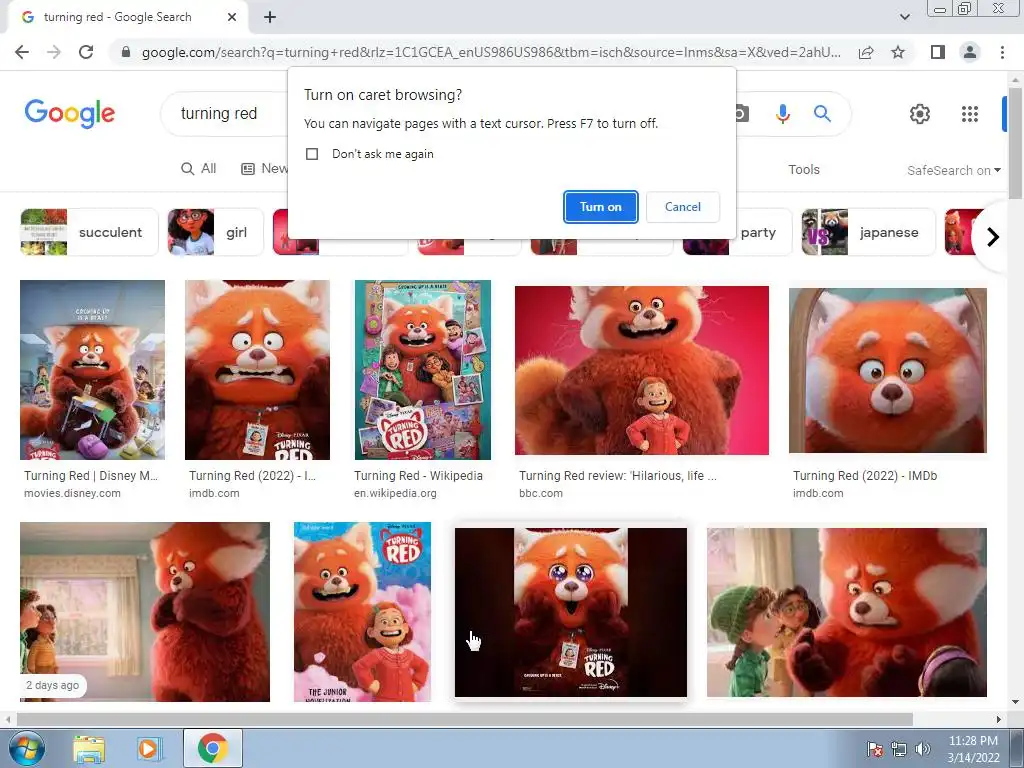Open the Chrome profile avatar
1024x768 pixels.
pos(970,52)
